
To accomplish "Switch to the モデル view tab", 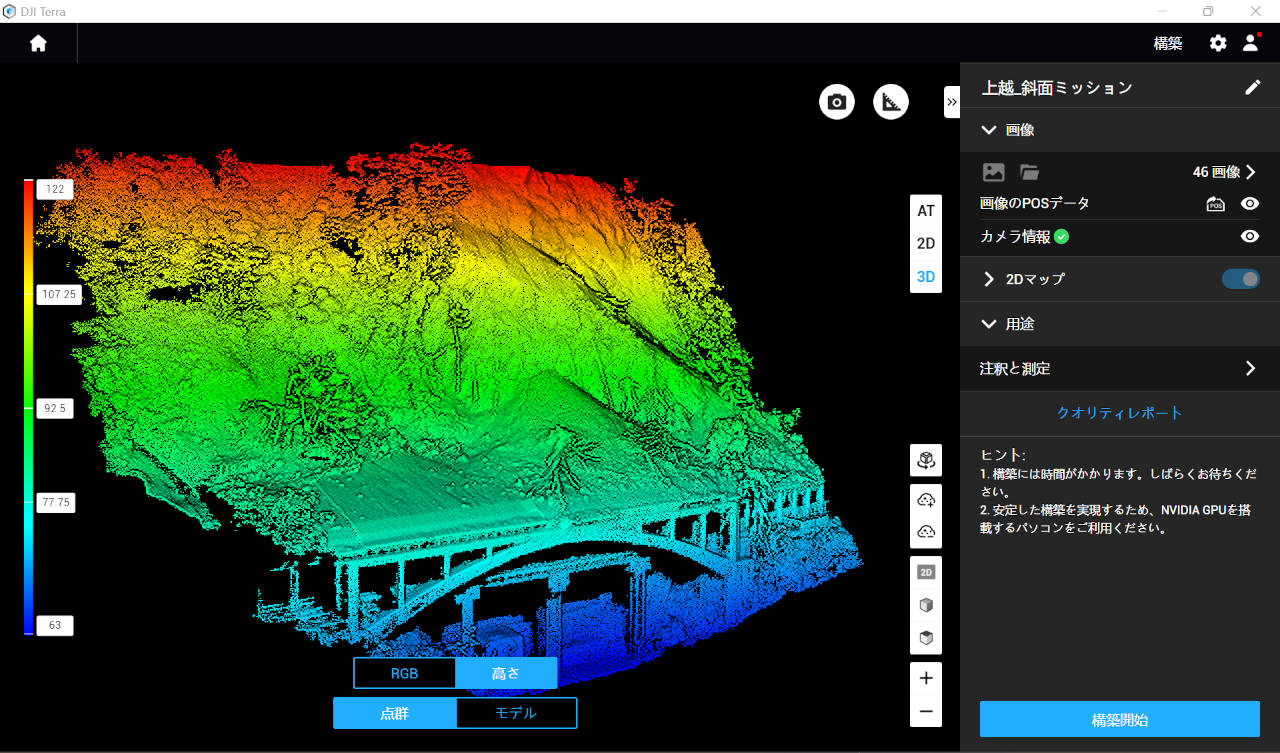I will [516, 713].
